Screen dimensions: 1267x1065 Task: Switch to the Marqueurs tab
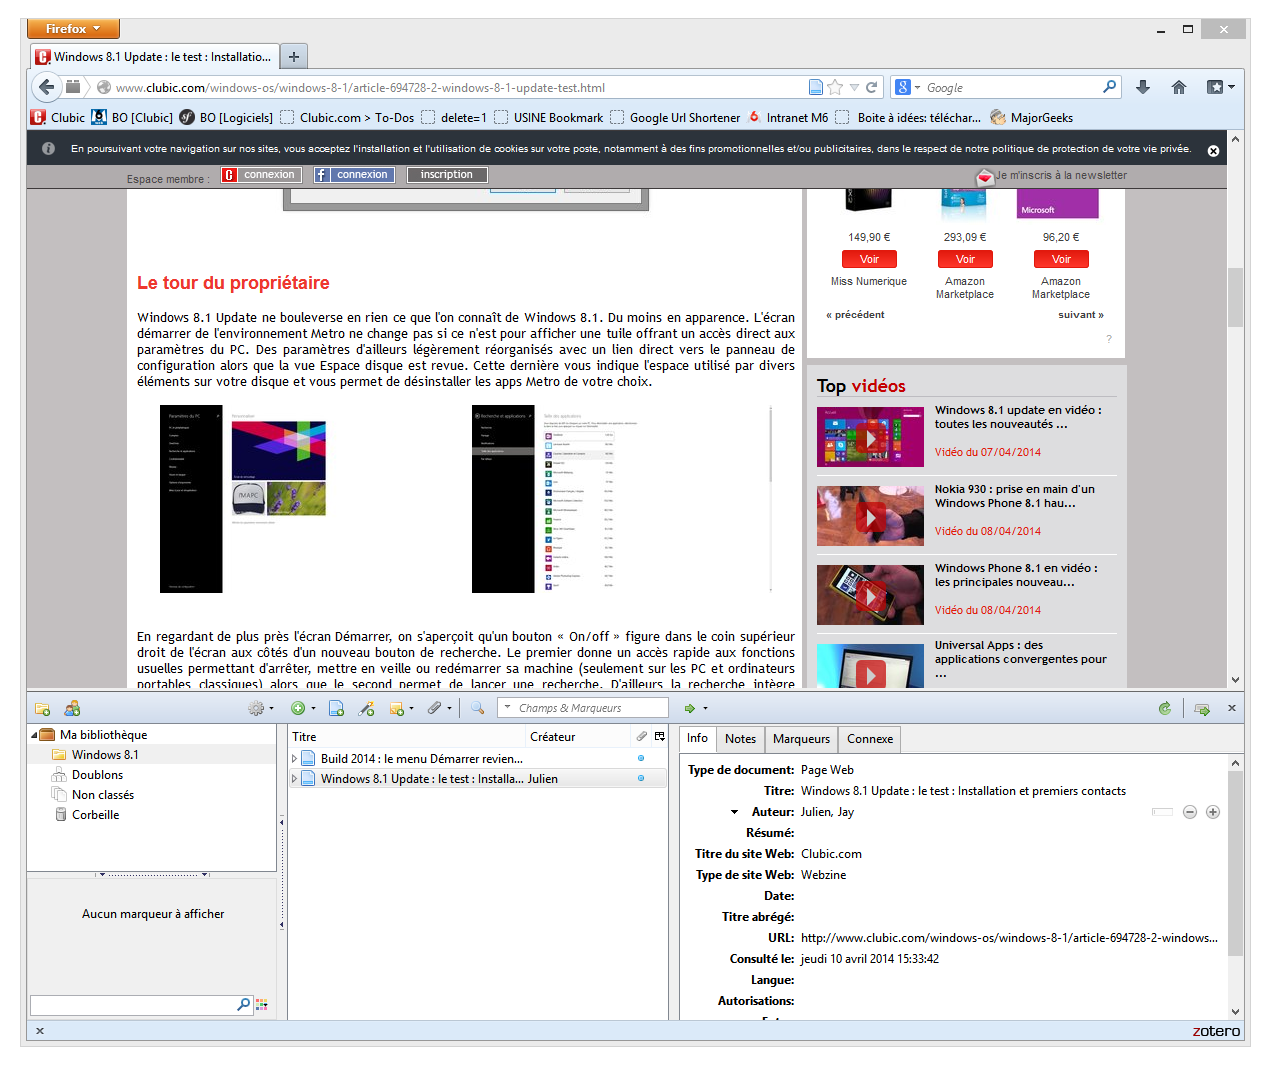coord(801,739)
